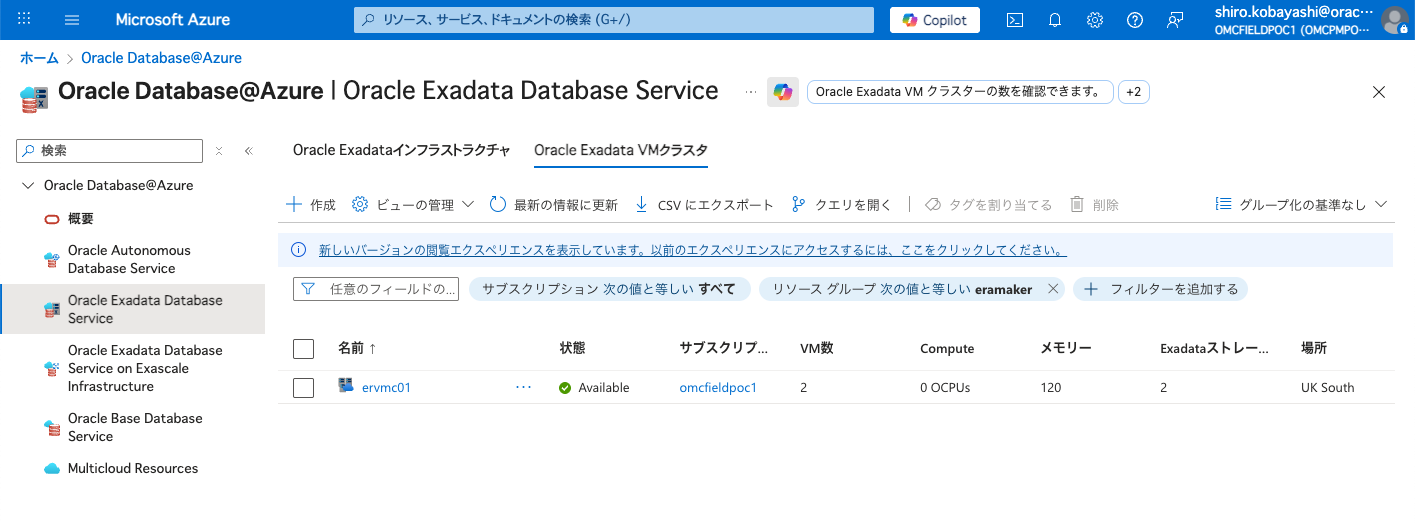The width and height of the screenshot is (1415, 527).
Task: Close the Oracle Exadata Database Service blade
Action: tap(1379, 92)
